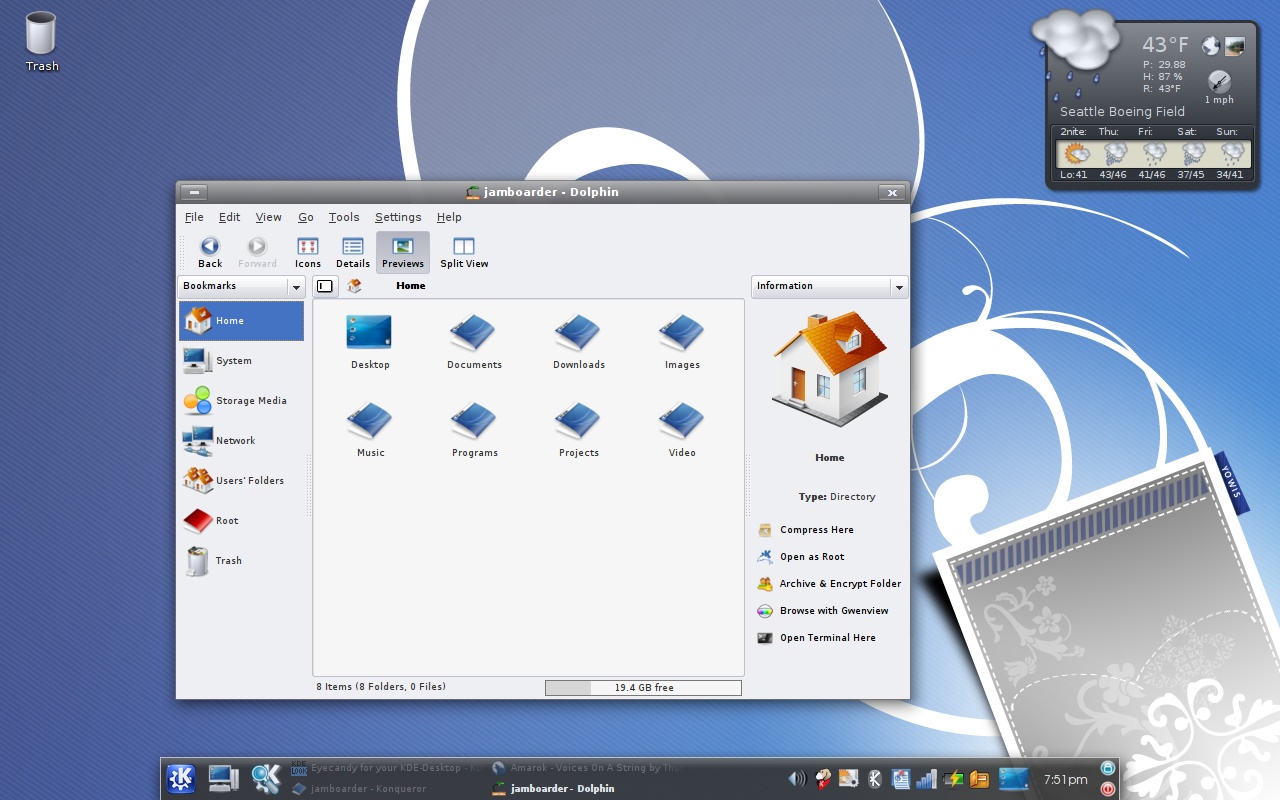The height and width of the screenshot is (800, 1280).
Task: Click the computer icon in the panel
Action: pos(223,778)
